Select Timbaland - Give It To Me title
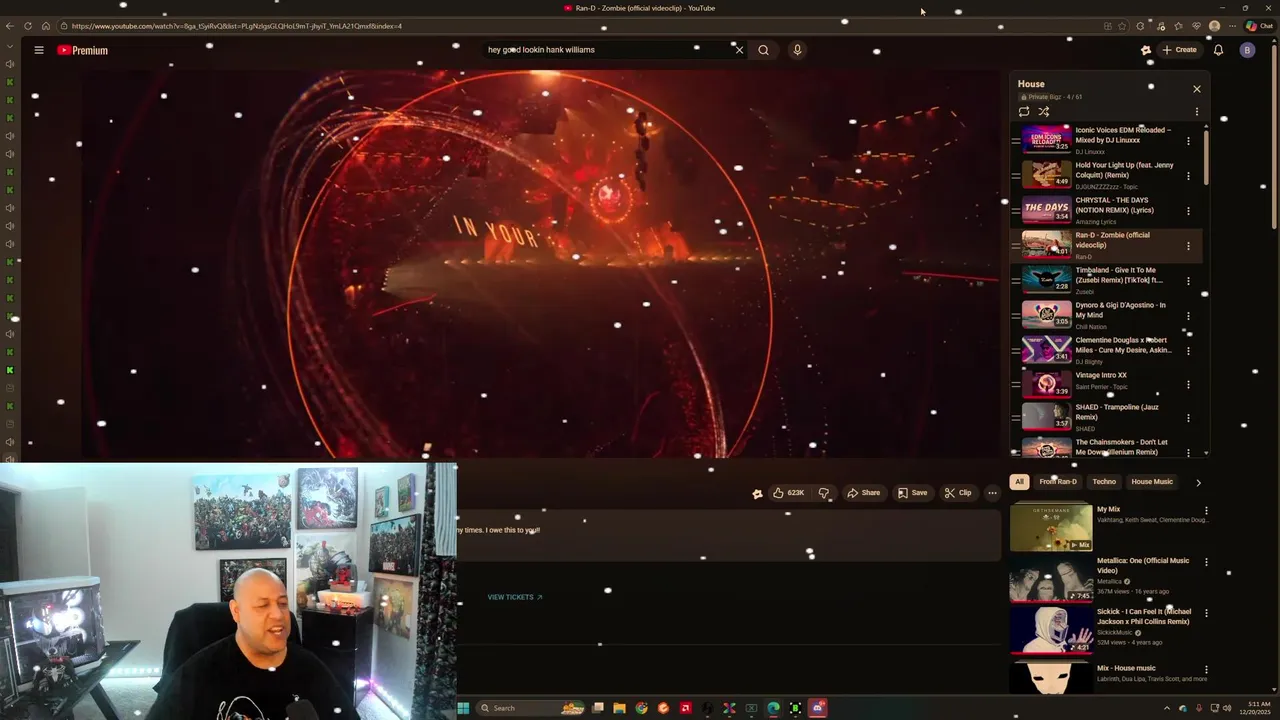 (1119, 275)
